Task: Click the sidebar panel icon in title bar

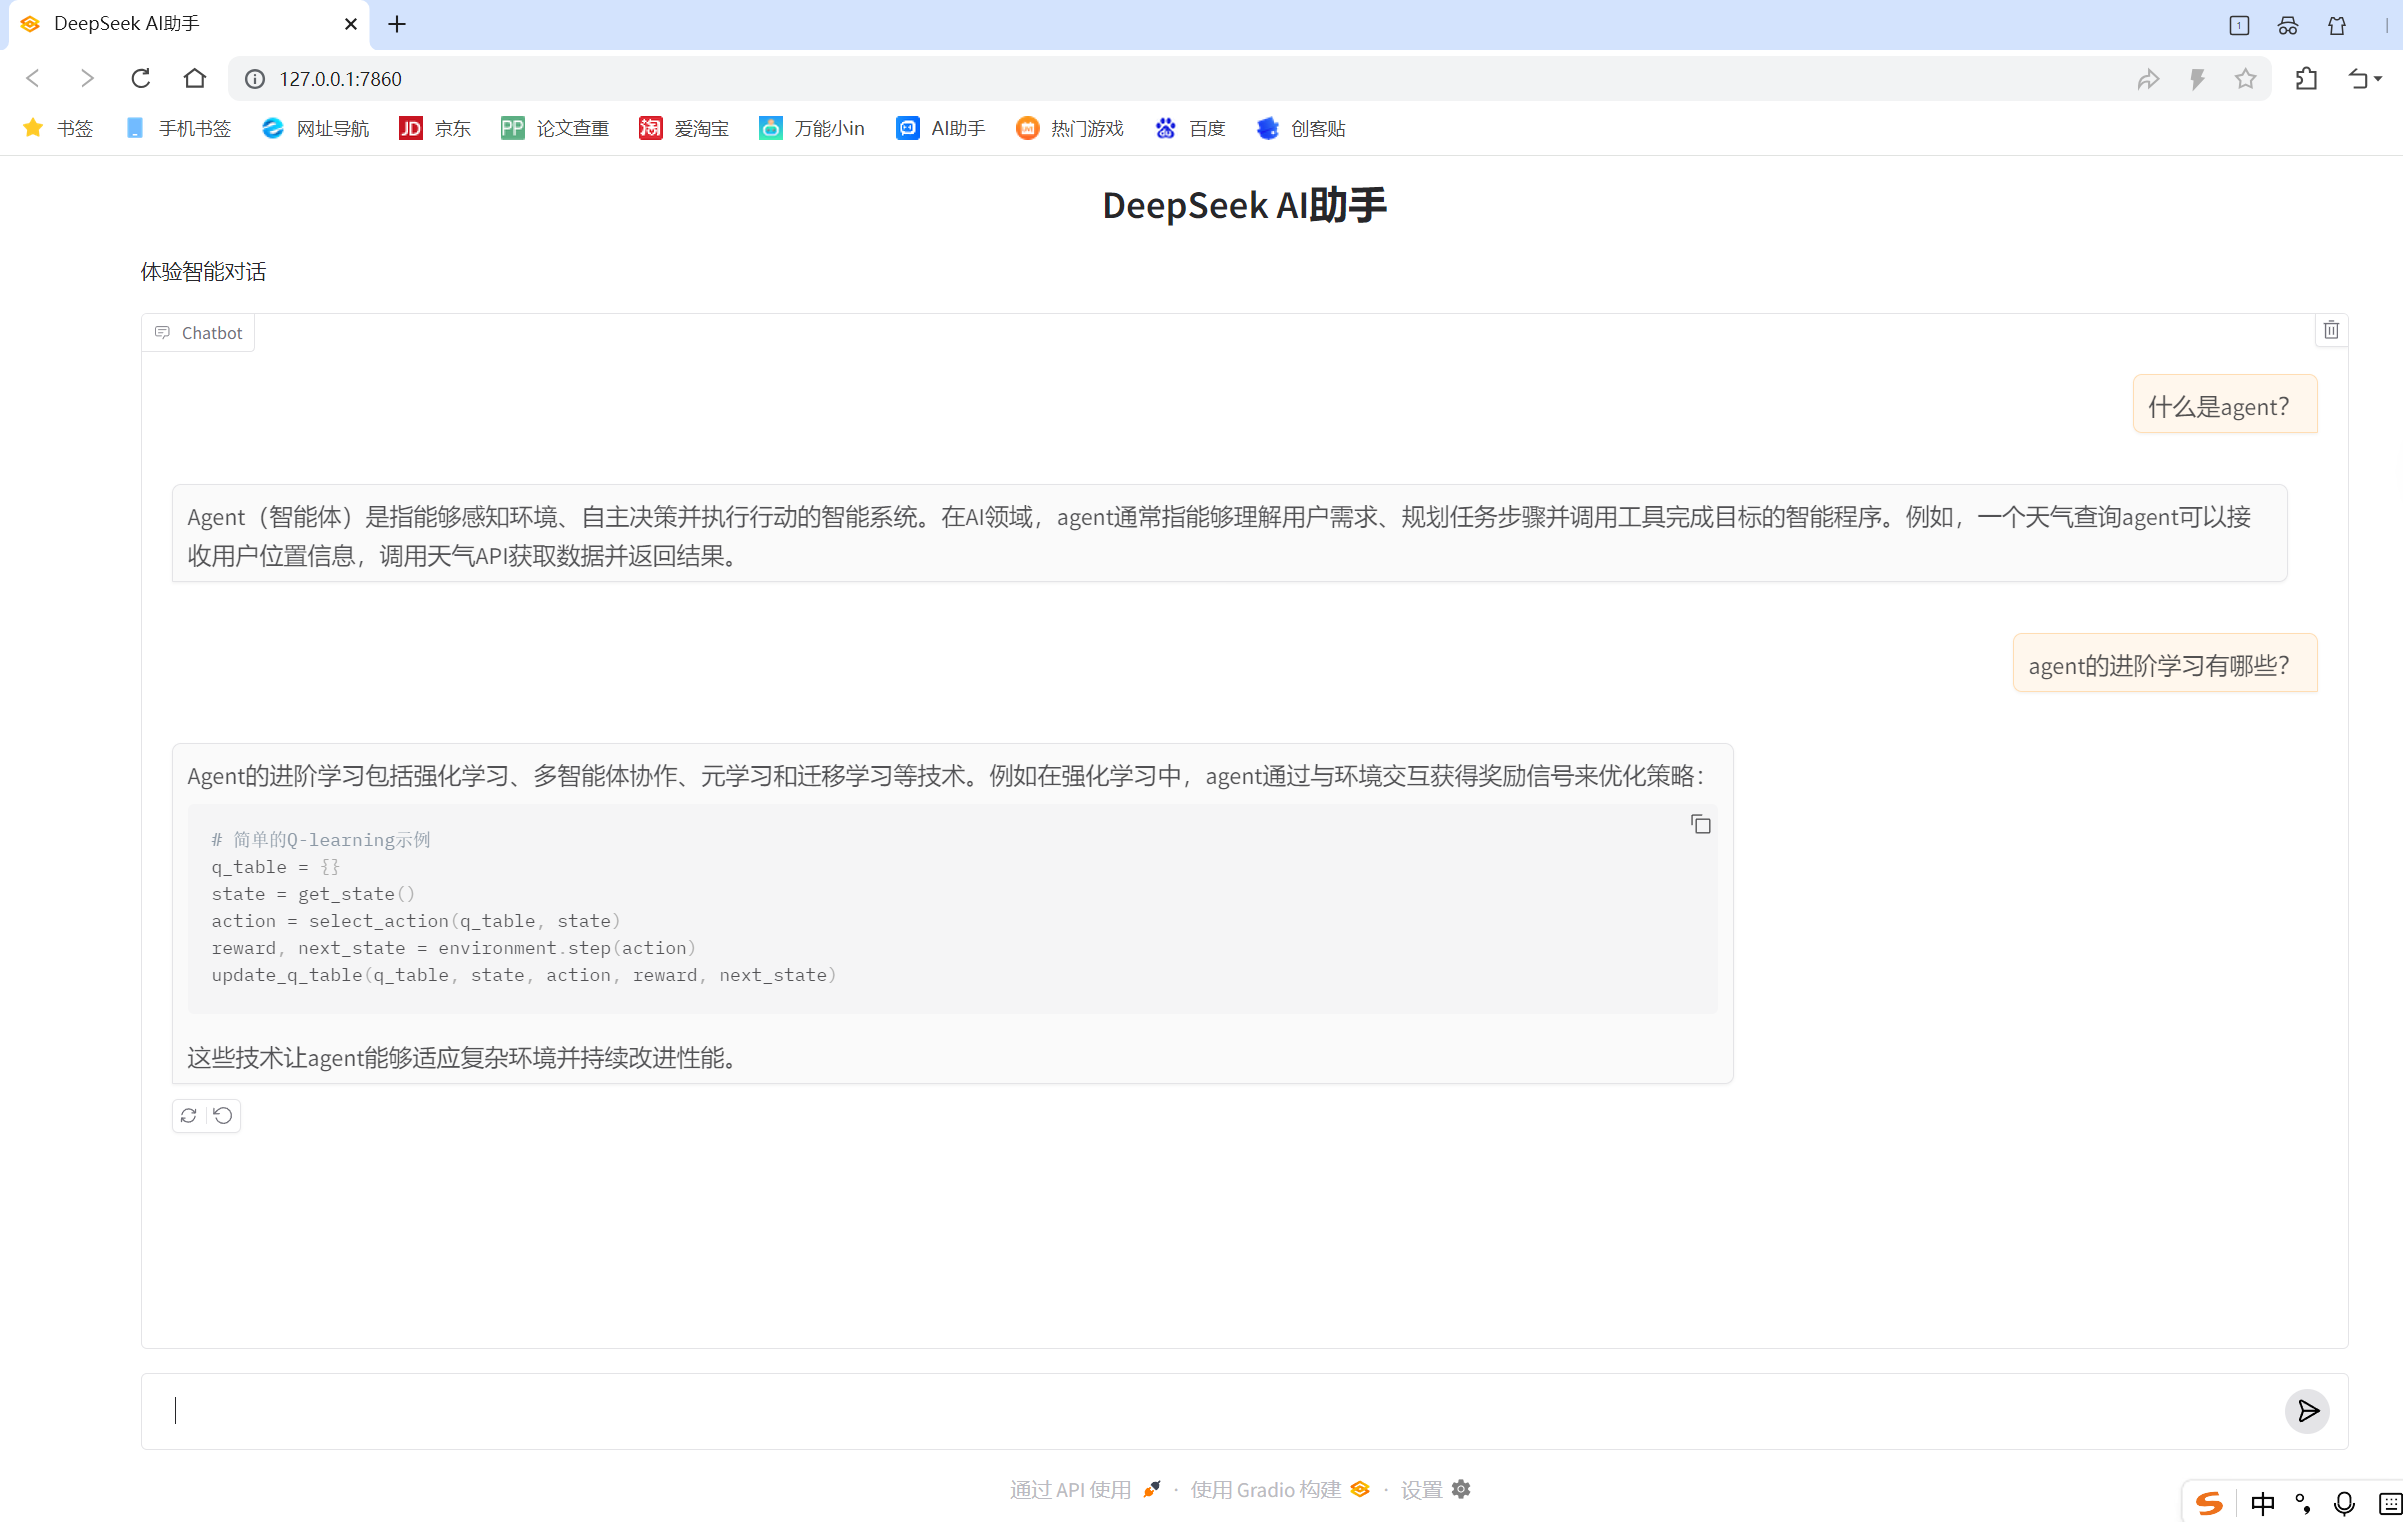Action: coord(2239,25)
